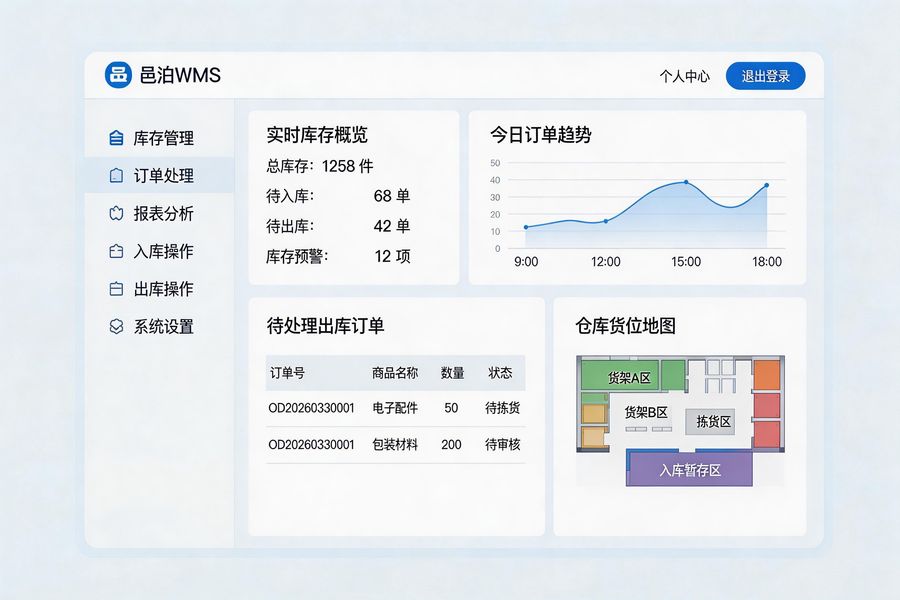900x600 pixels.
Task: Click the 待处理出库订单 card title
Action: point(325,326)
